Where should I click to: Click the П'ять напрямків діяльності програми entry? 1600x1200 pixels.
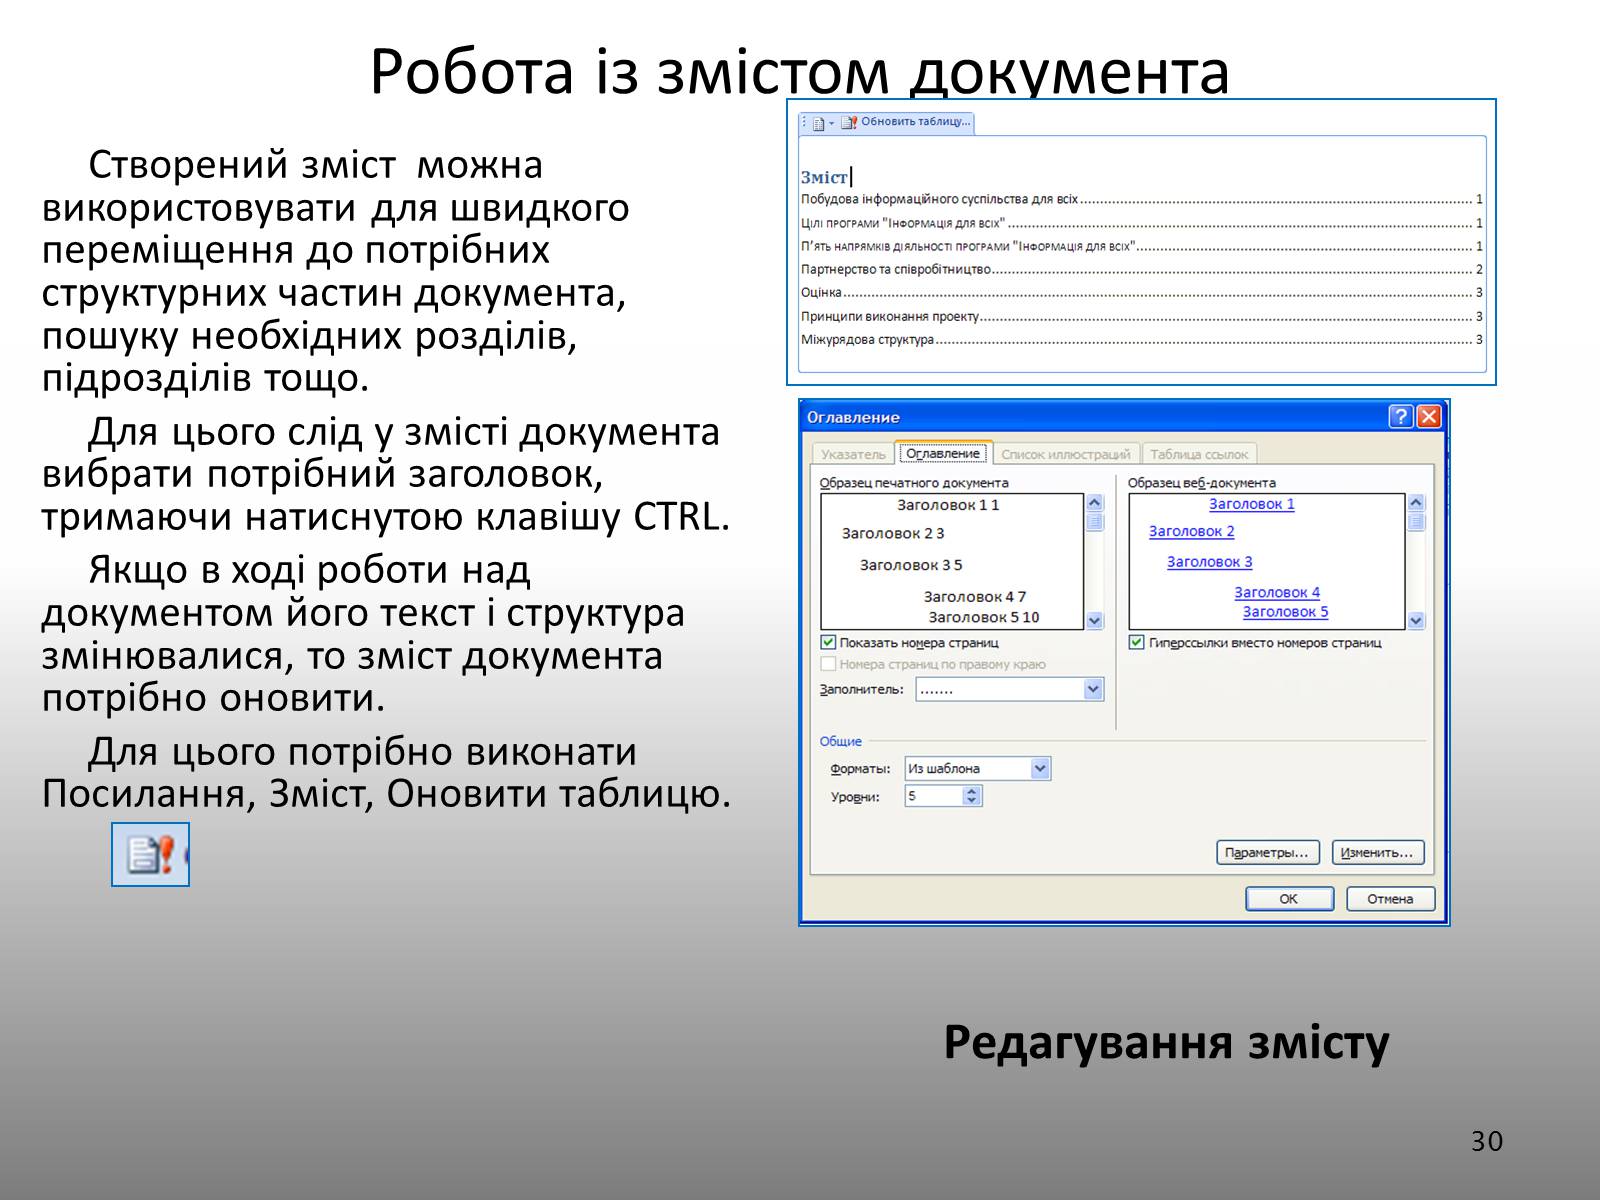[x=1141, y=246]
